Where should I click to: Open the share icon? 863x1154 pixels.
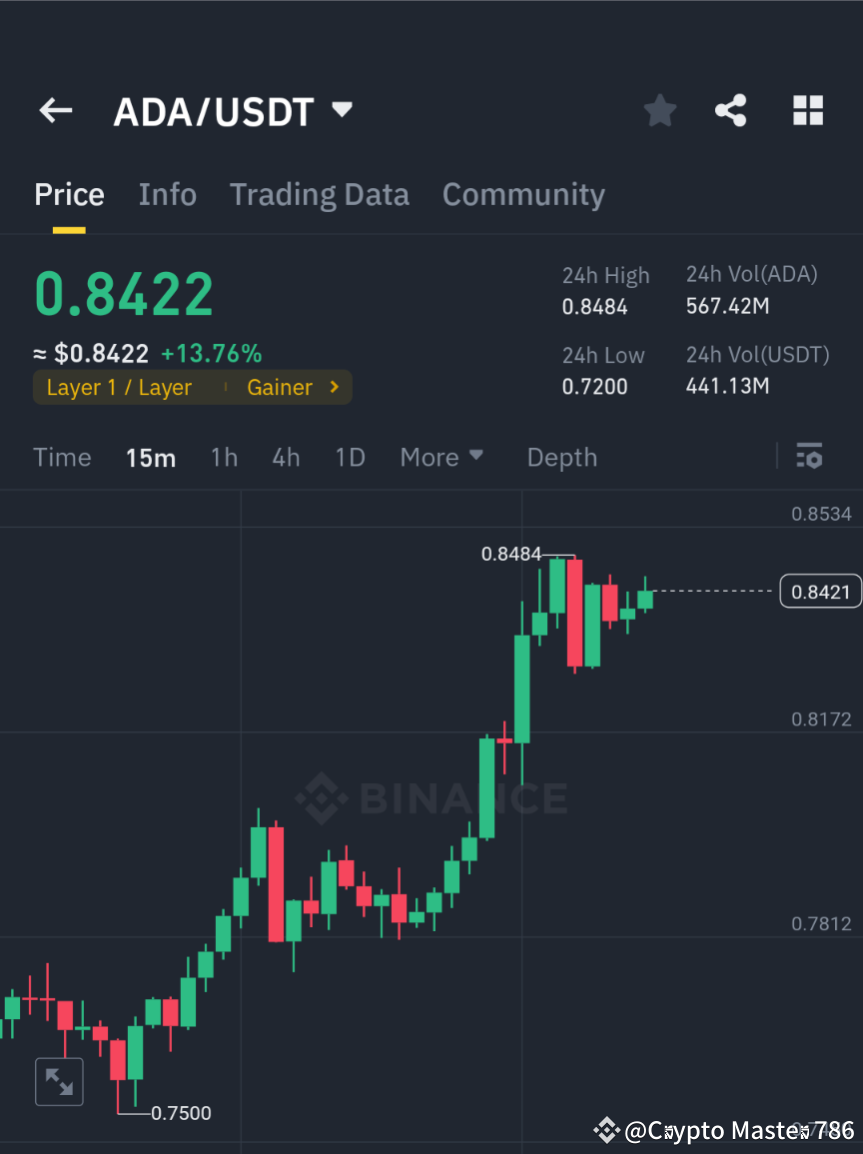[731, 110]
